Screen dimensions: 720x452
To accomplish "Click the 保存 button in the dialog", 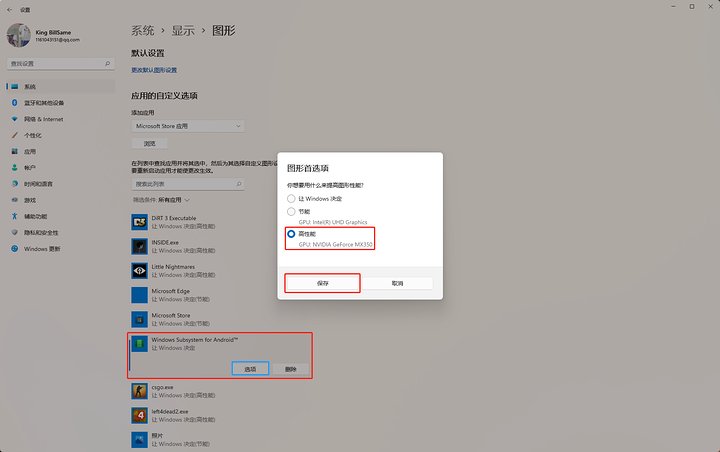I will [x=323, y=283].
